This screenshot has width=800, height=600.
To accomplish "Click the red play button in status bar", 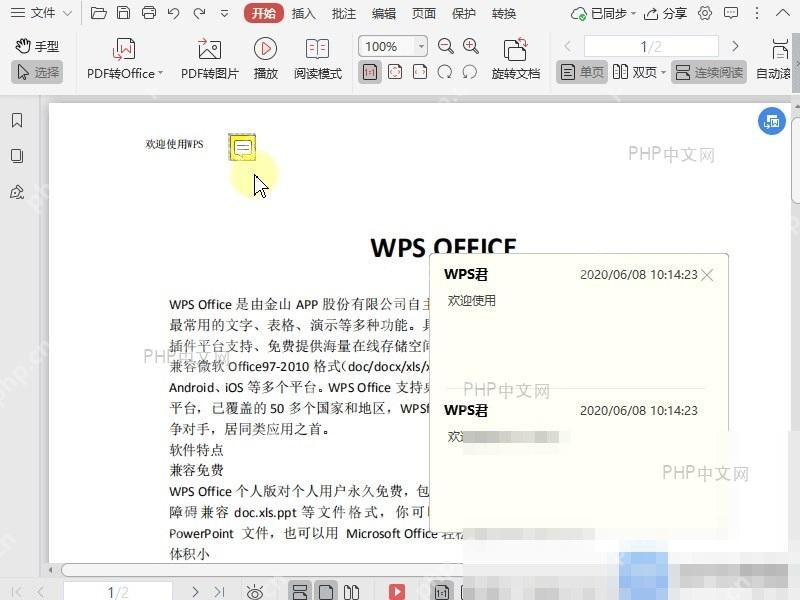I will [396, 592].
